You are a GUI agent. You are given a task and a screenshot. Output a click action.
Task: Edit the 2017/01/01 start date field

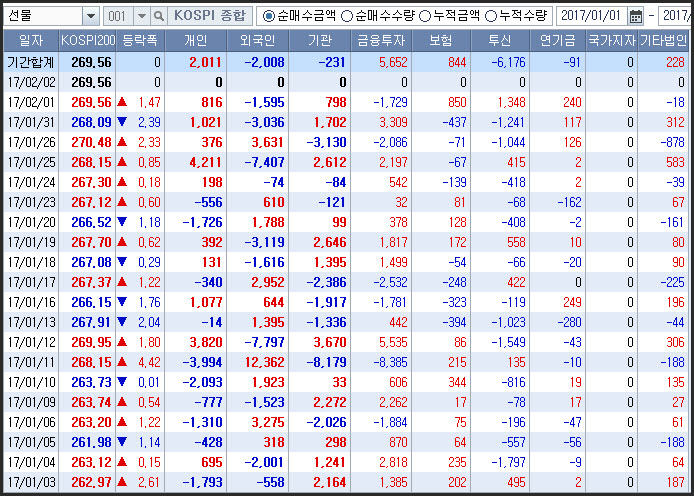(591, 16)
